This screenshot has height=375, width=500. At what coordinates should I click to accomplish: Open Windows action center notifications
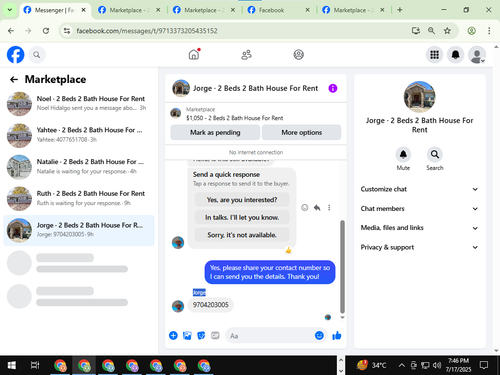click(x=484, y=365)
